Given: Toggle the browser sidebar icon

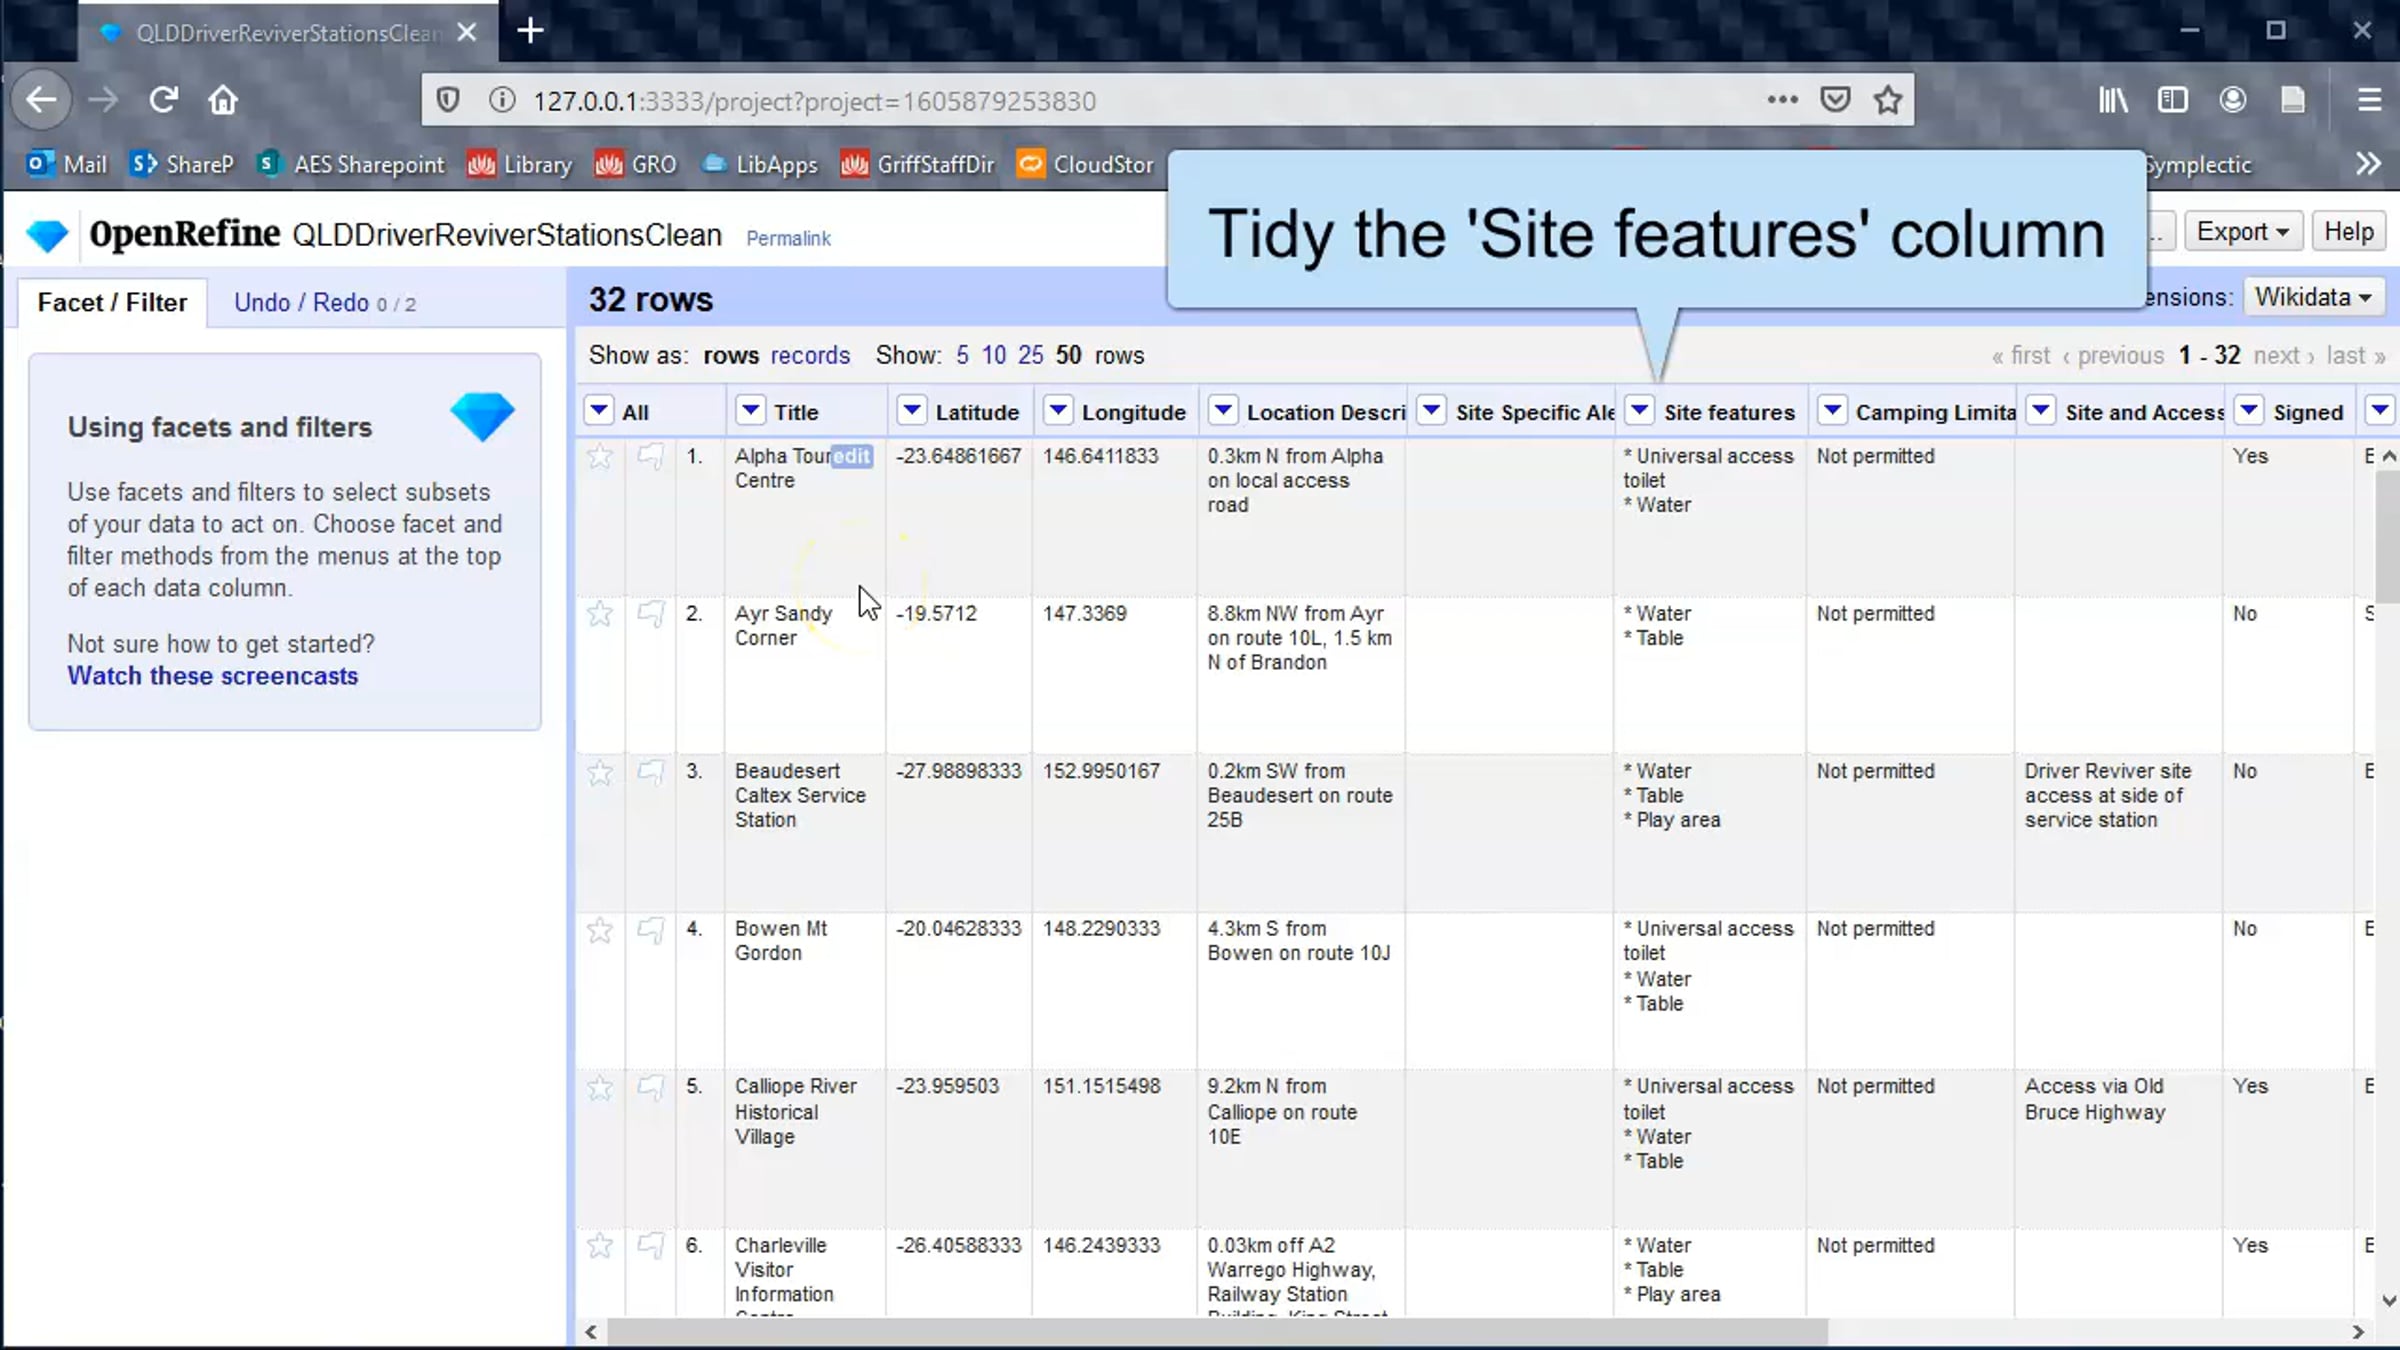Looking at the screenshot, I should (2173, 100).
